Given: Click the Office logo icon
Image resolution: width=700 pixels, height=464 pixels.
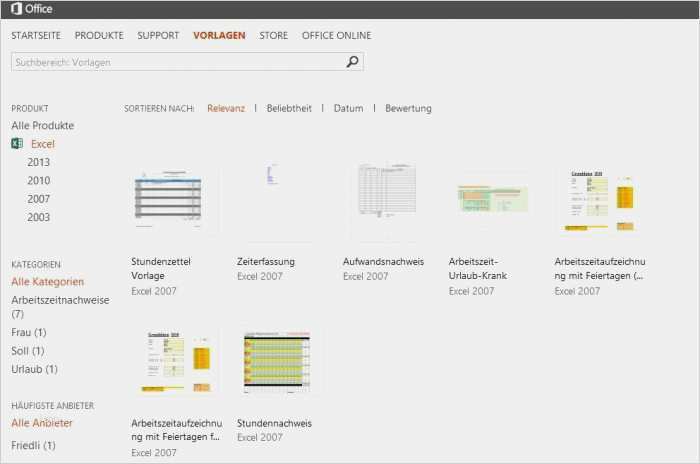Looking at the screenshot, I should (x=14, y=9).
